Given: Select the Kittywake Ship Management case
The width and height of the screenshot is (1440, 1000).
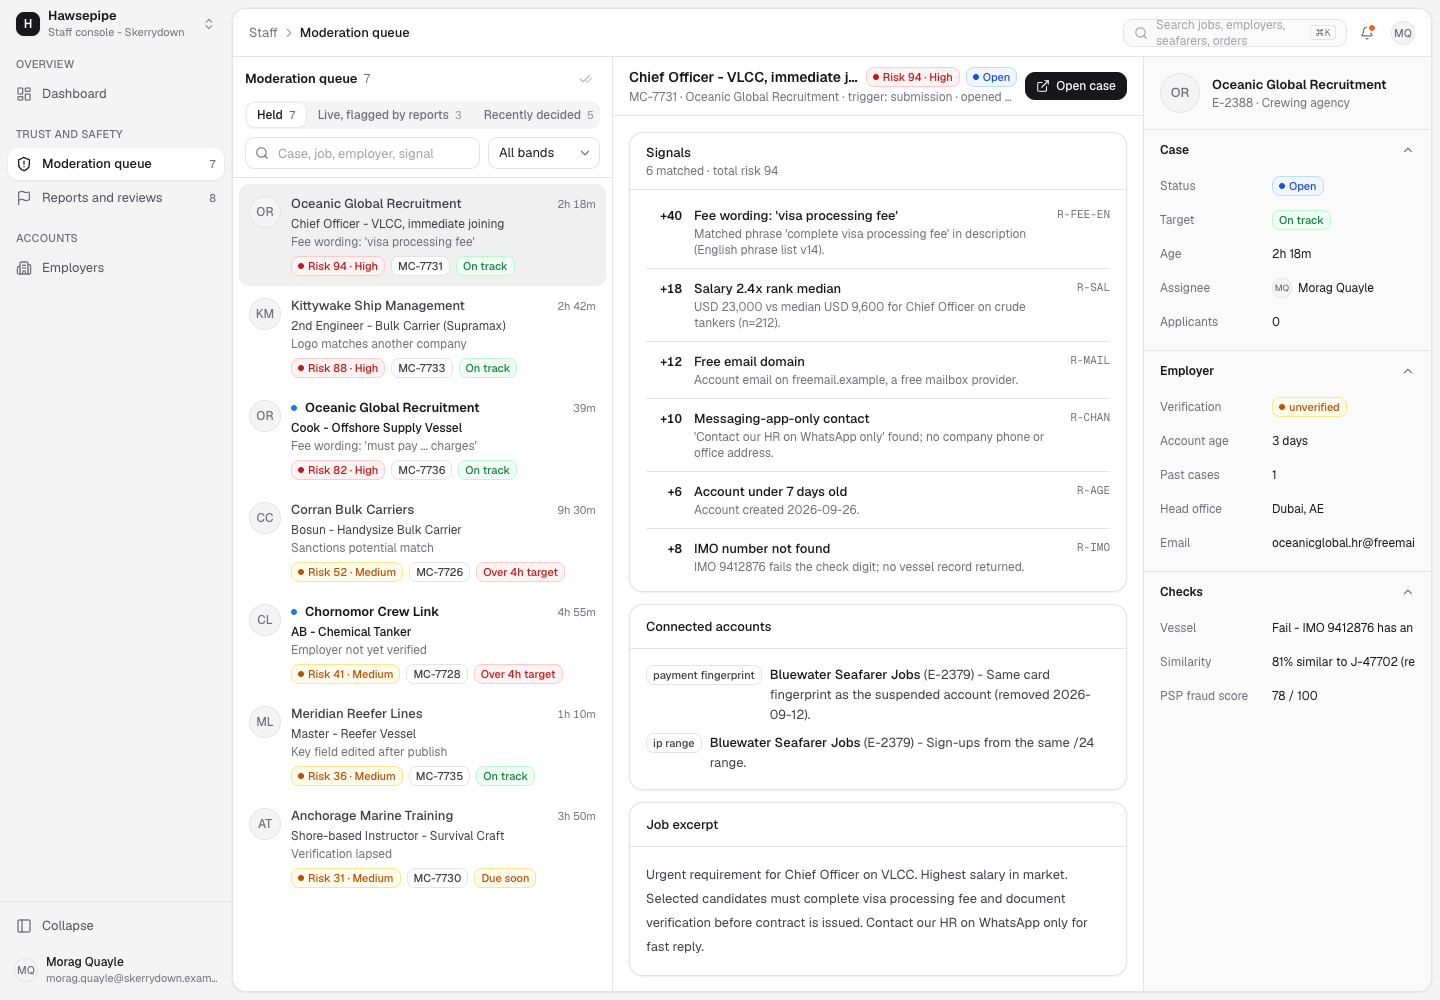Looking at the screenshot, I should tap(422, 337).
